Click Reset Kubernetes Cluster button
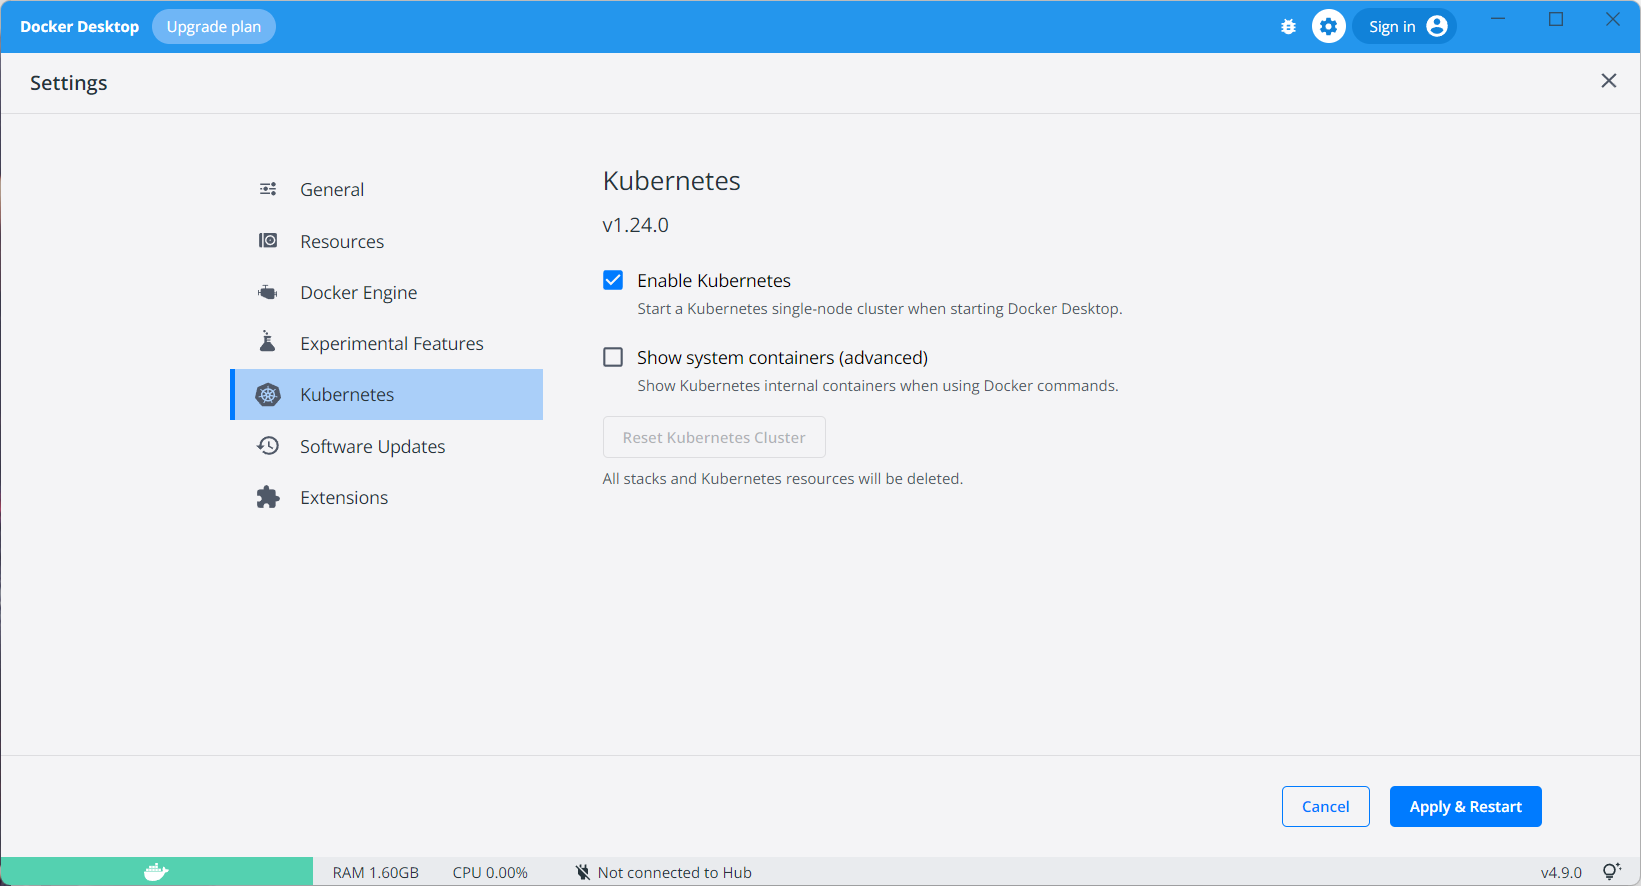The image size is (1641, 886). [714, 437]
